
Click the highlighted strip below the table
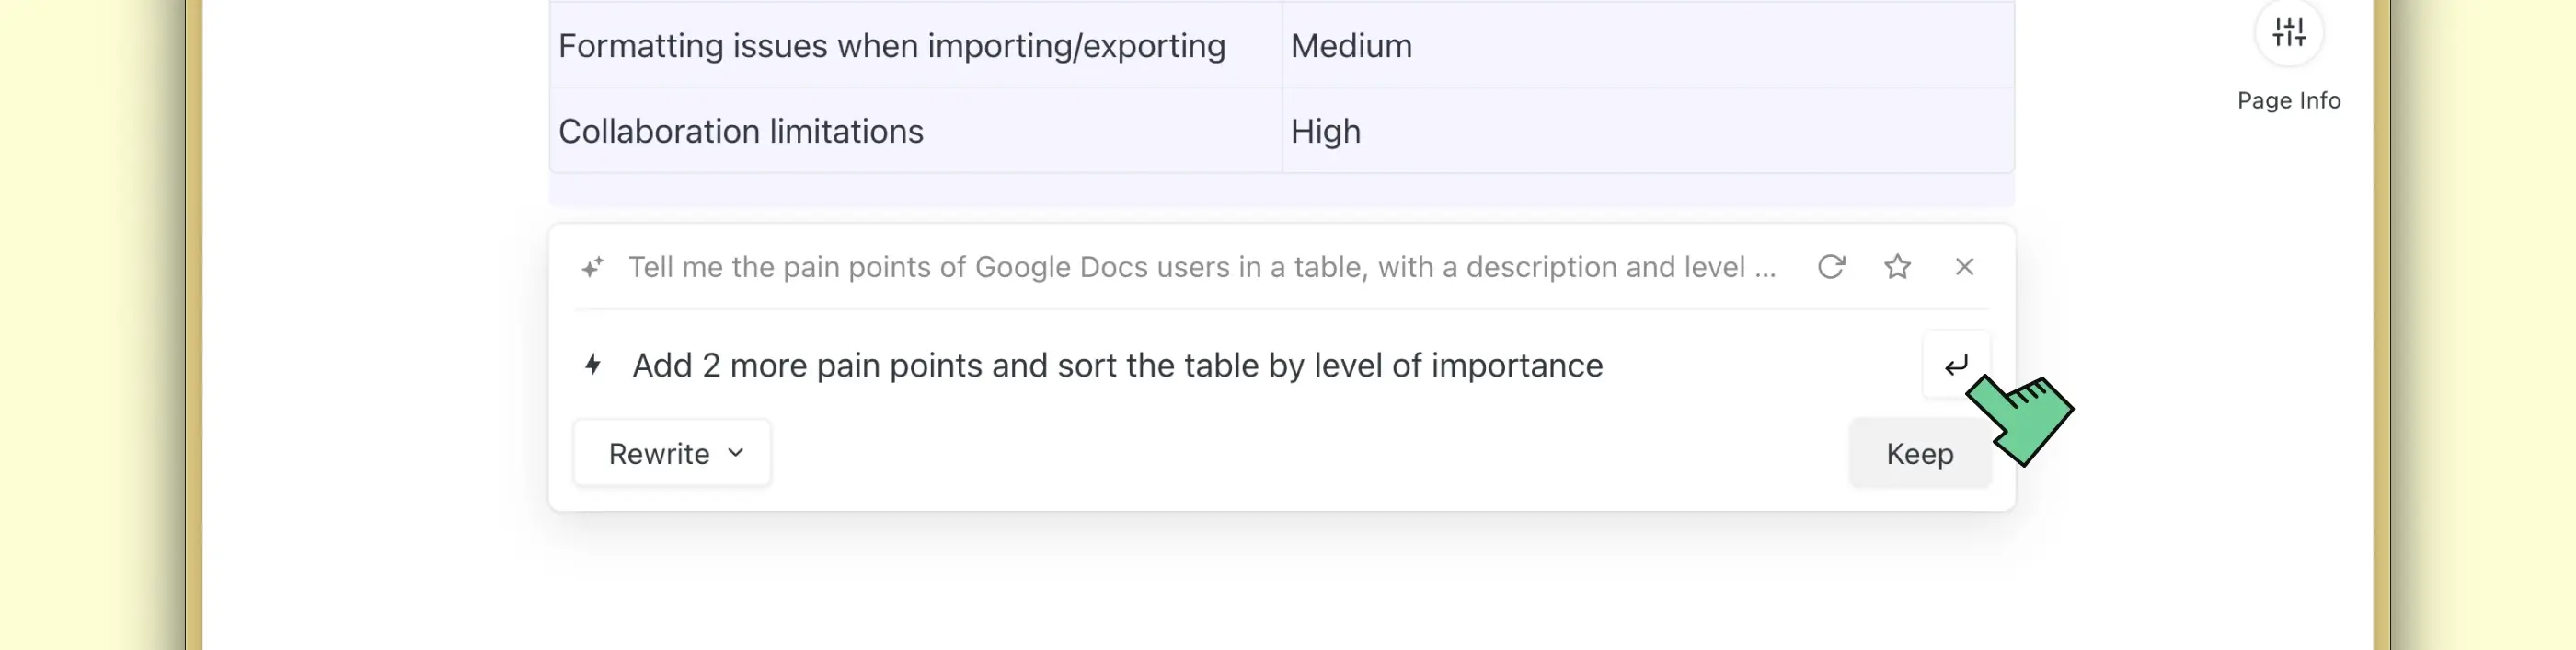pos(1280,189)
